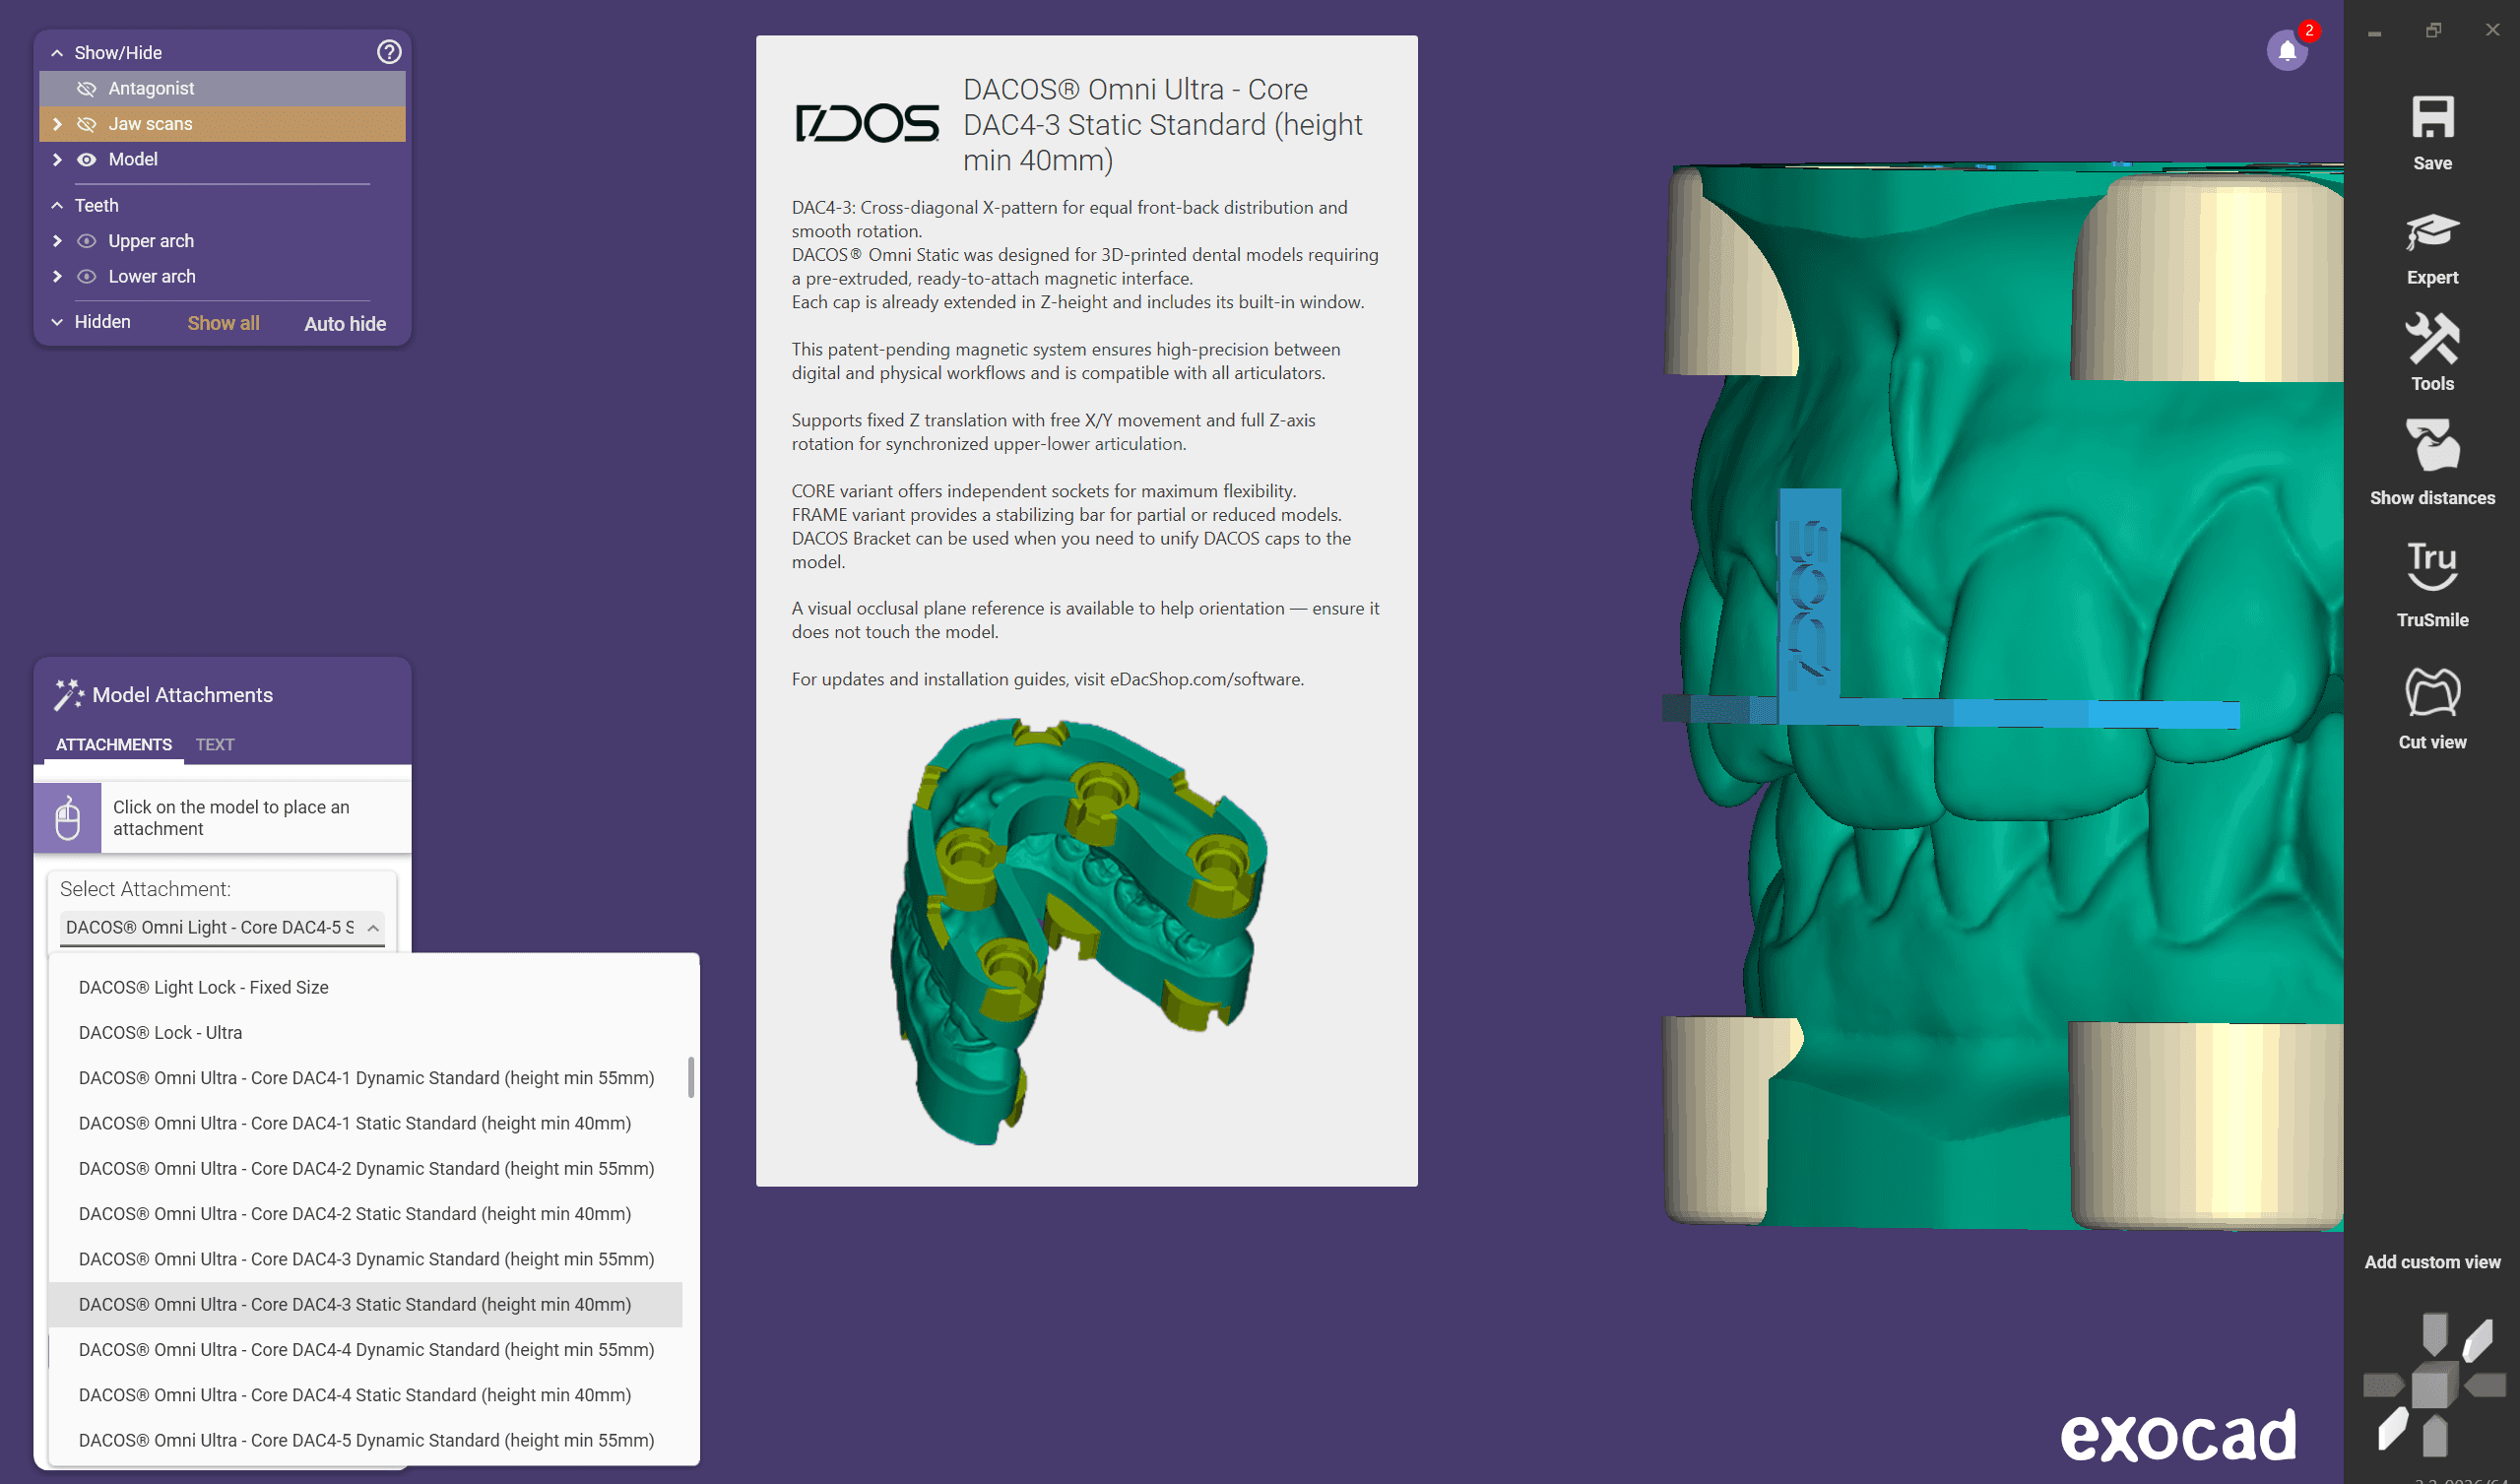Open Show/Hide help question mark
Viewport: 2520px width, 1484px height.
tap(389, 52)
